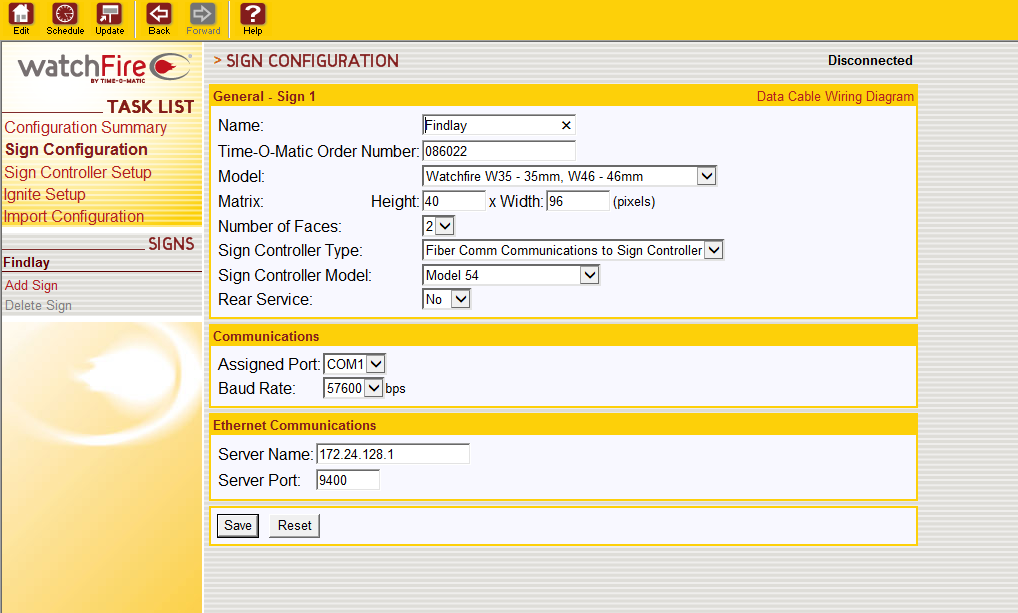Click Ethernet Communications section header
Viewport: 1018px width, 613px height.
[x=295, y=425]
